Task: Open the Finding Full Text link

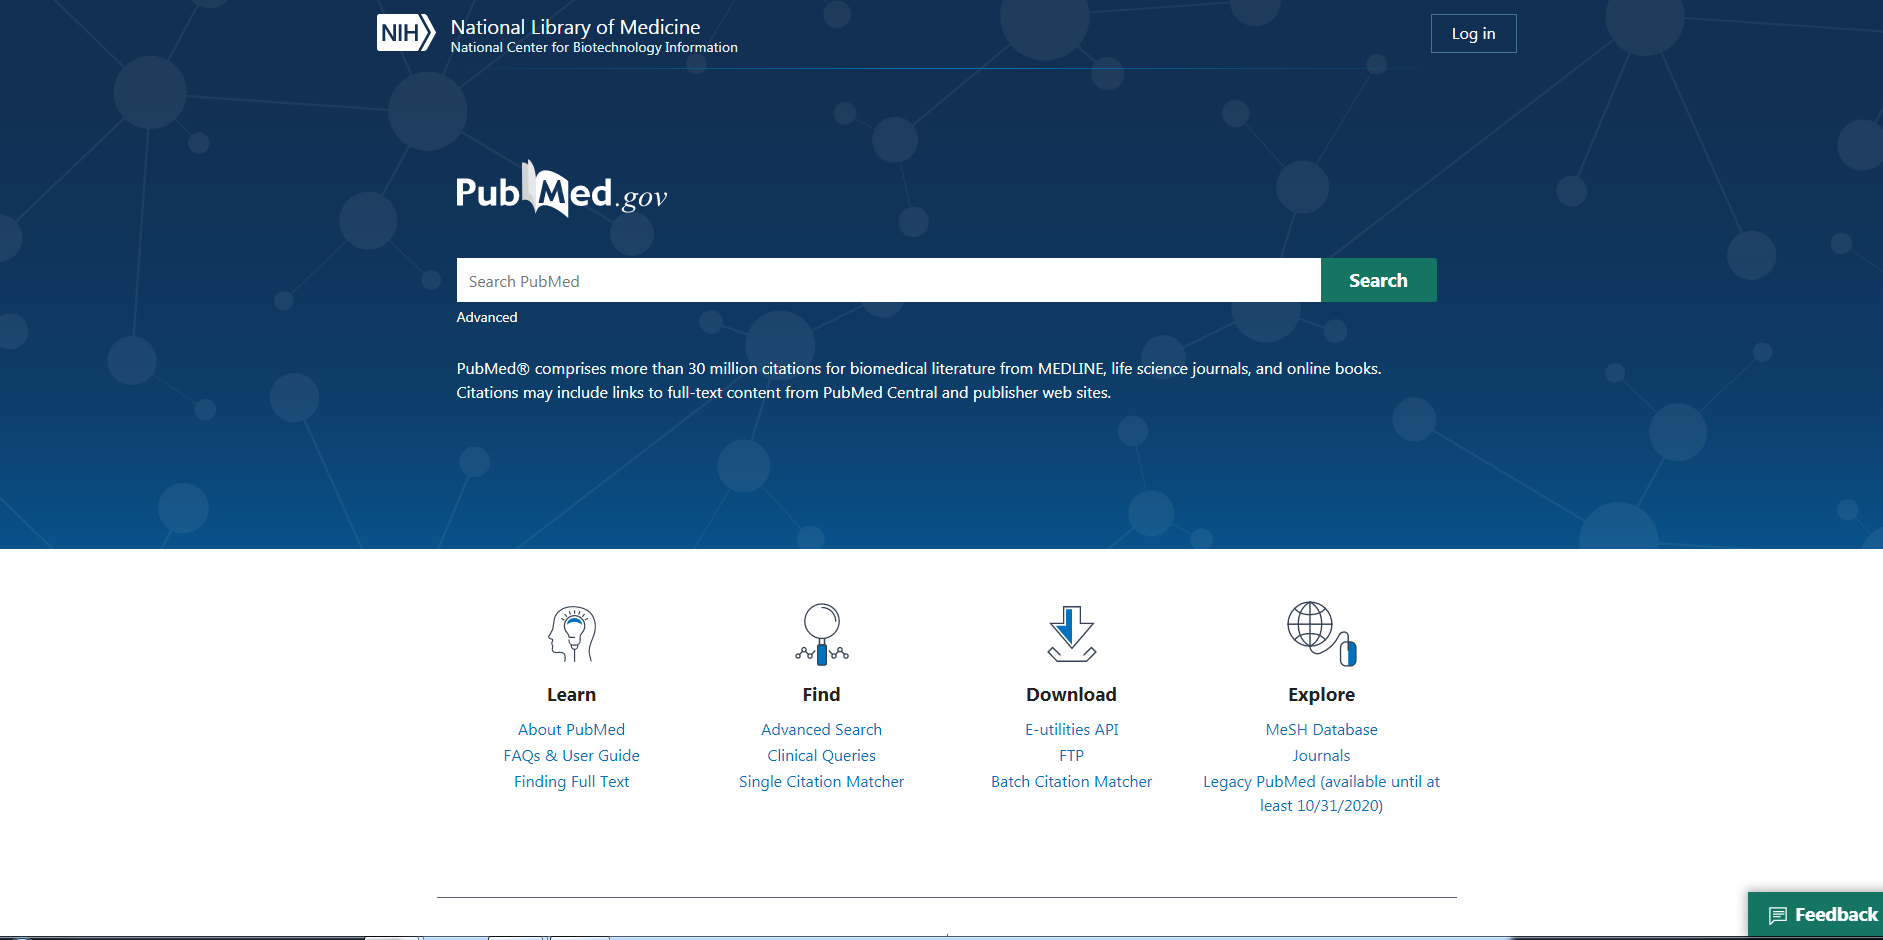Action: point(572,782)
